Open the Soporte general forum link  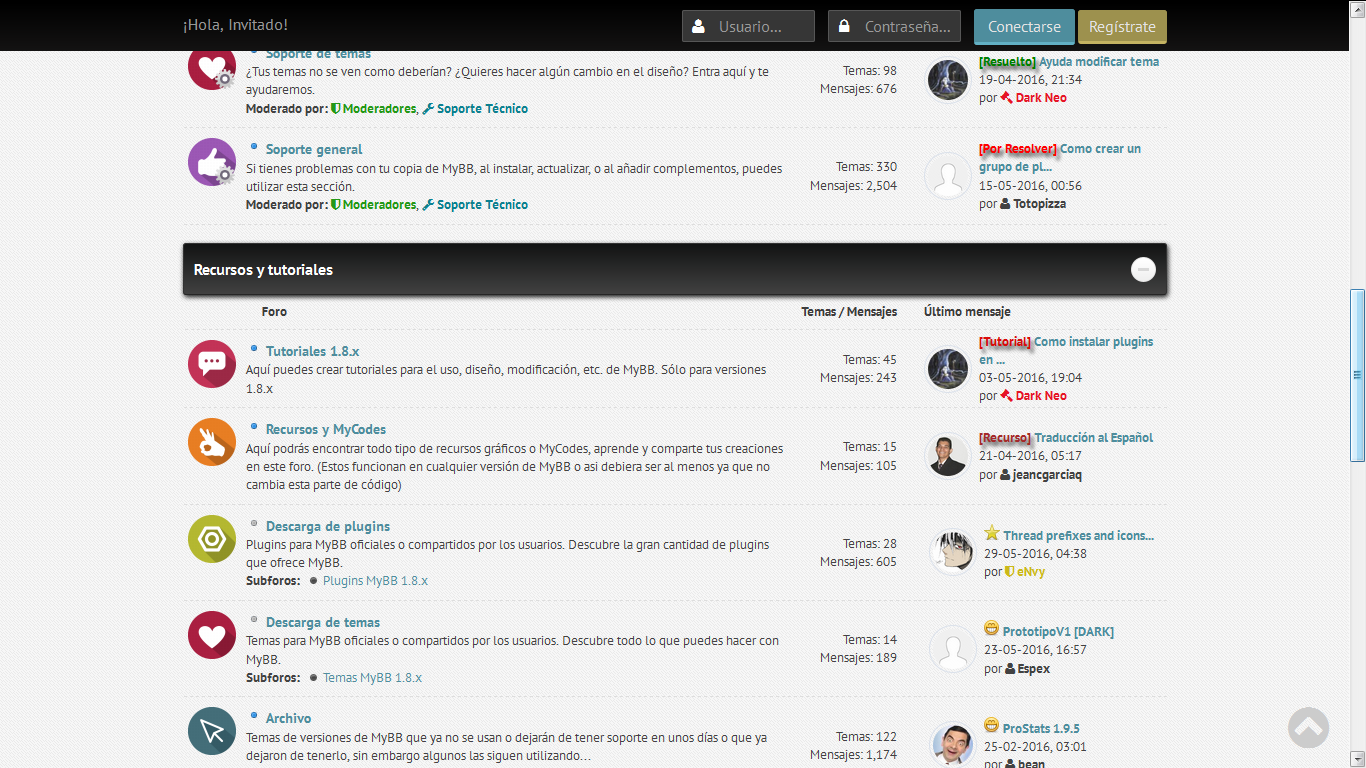pos(314,150)
